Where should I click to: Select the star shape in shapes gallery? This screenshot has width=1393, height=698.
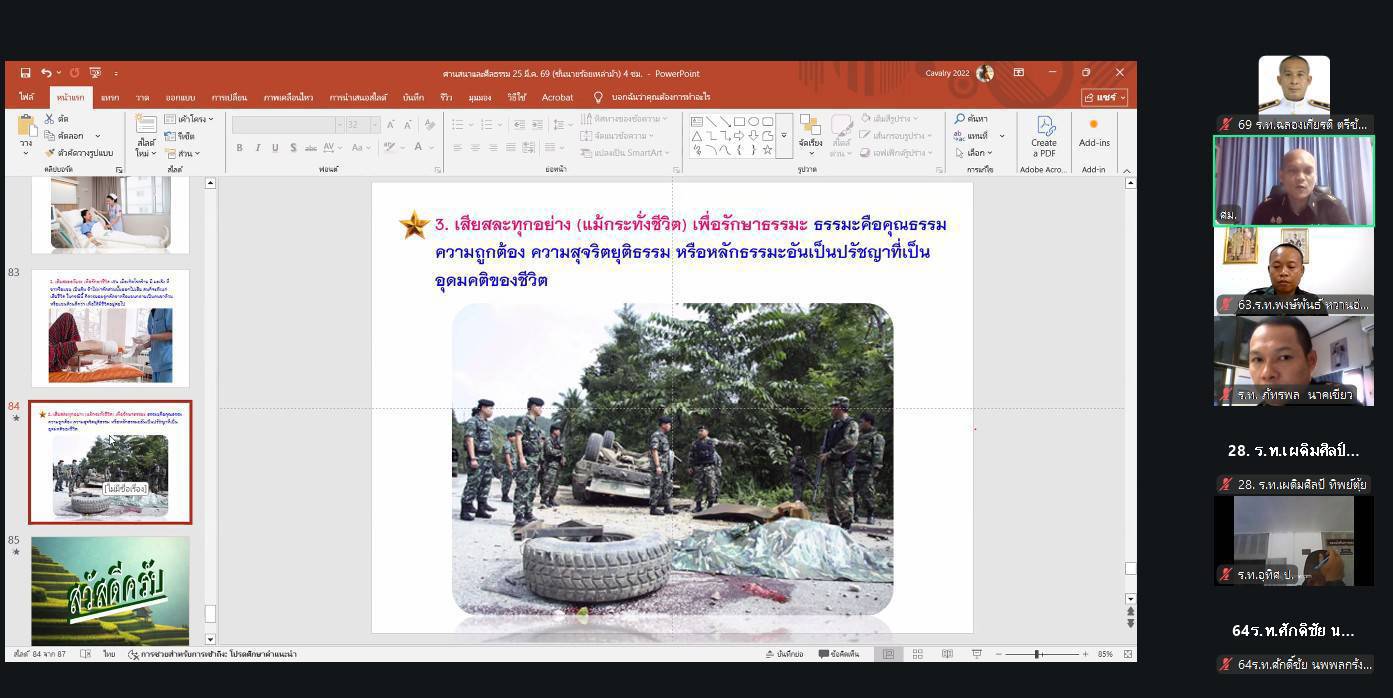(x=767, y=150)
